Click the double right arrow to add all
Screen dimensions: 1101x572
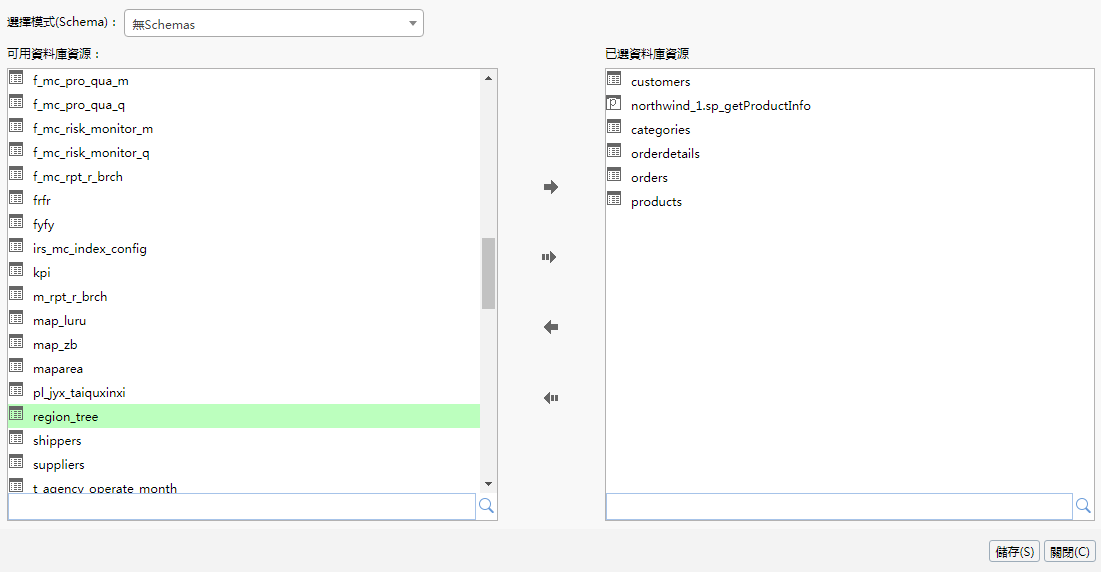(549, 257)
